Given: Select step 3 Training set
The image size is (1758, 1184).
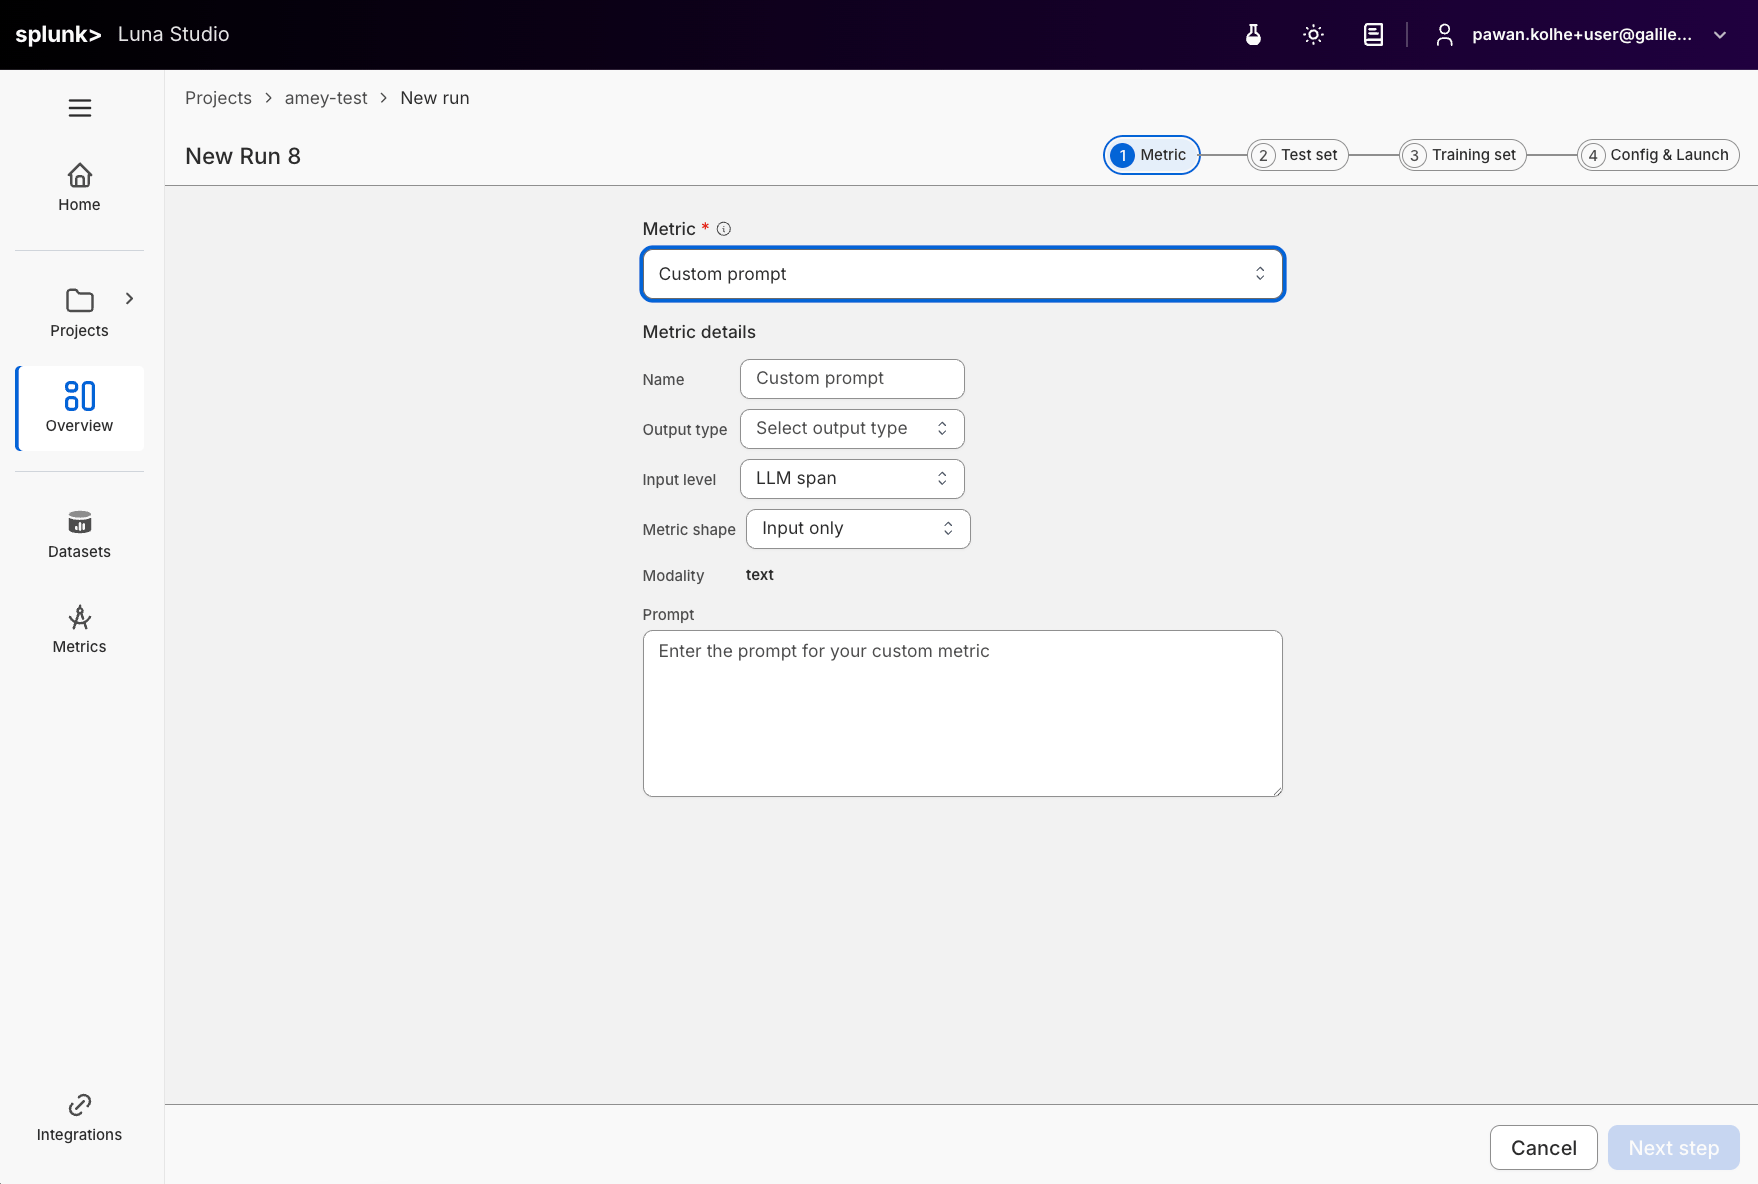Looking at the screenshot, I should coord(1463,155).
